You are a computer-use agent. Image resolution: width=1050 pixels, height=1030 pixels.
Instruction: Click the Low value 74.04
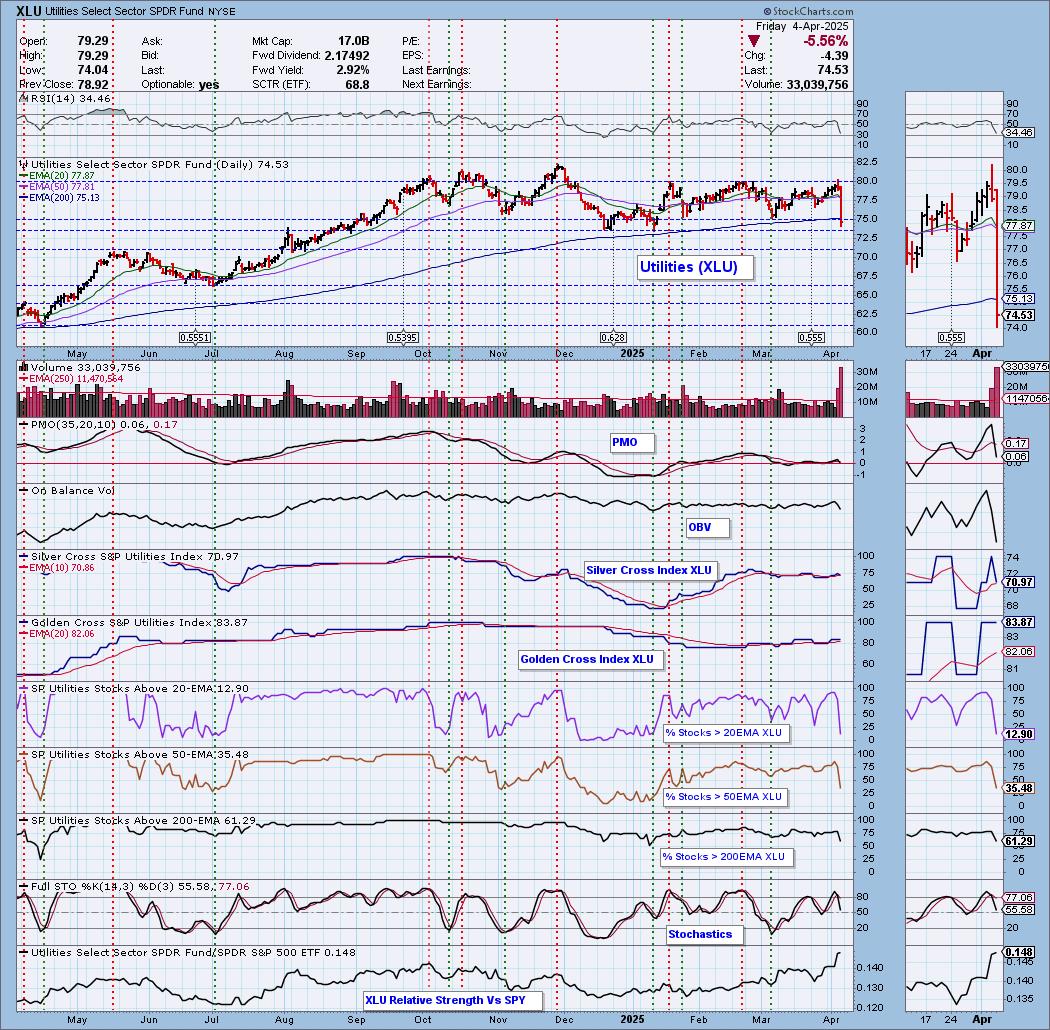tap(92, 70)
